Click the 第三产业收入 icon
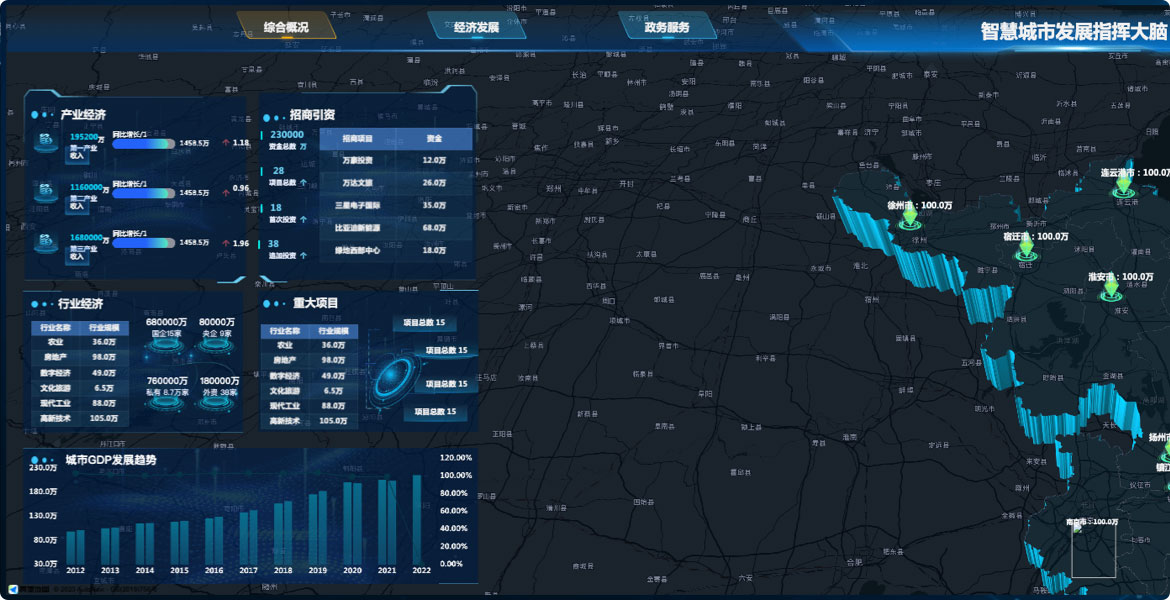 [x=46, y=243]
